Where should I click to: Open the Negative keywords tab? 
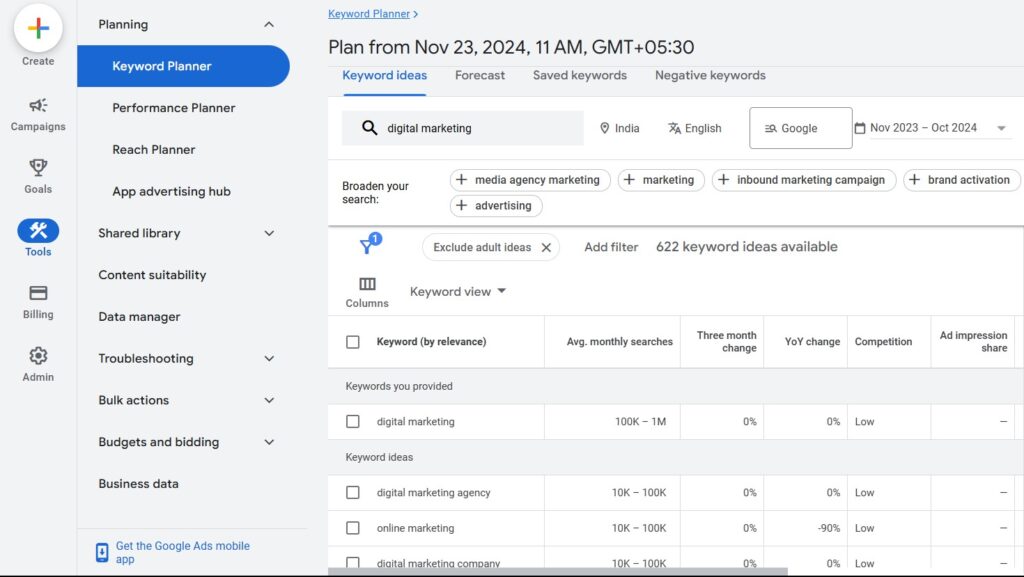710,76
